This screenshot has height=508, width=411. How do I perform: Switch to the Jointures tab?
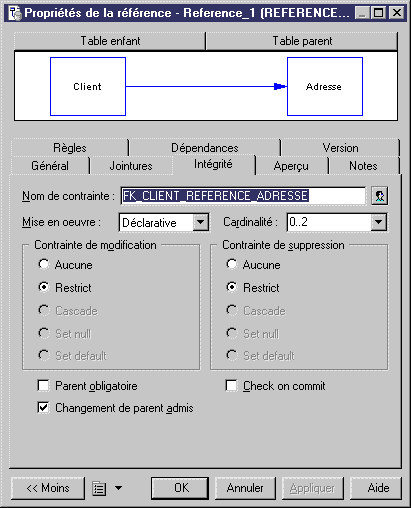point(131,166)
